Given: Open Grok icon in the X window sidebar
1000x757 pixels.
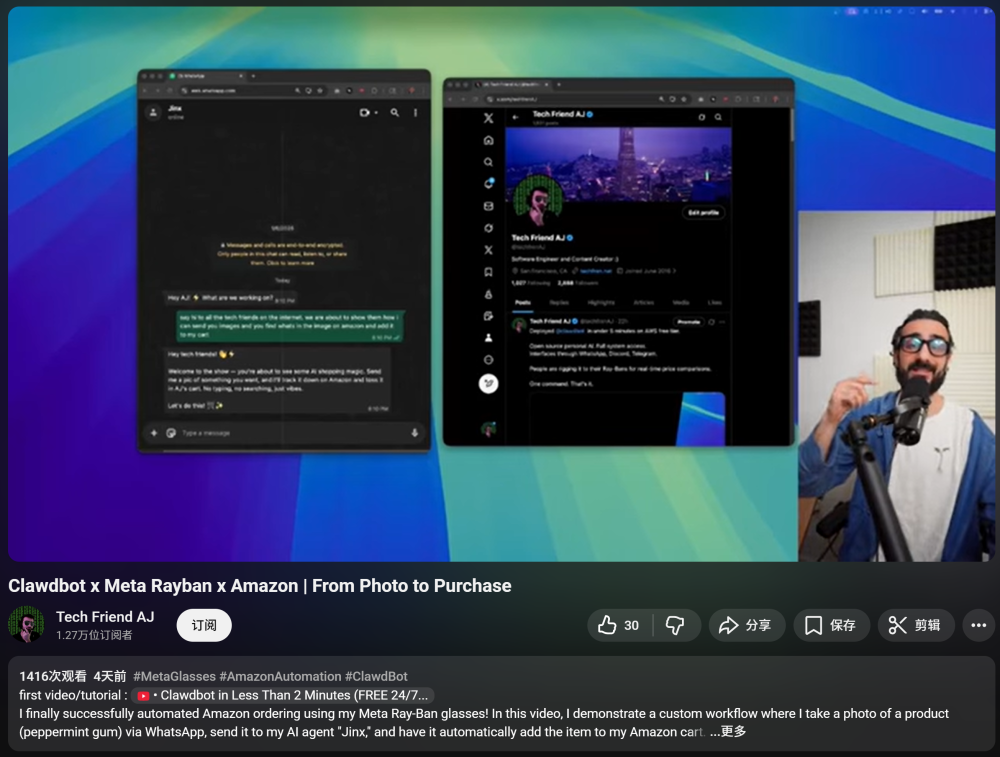Looking at the screenshot, I should [x=489, y=228].
